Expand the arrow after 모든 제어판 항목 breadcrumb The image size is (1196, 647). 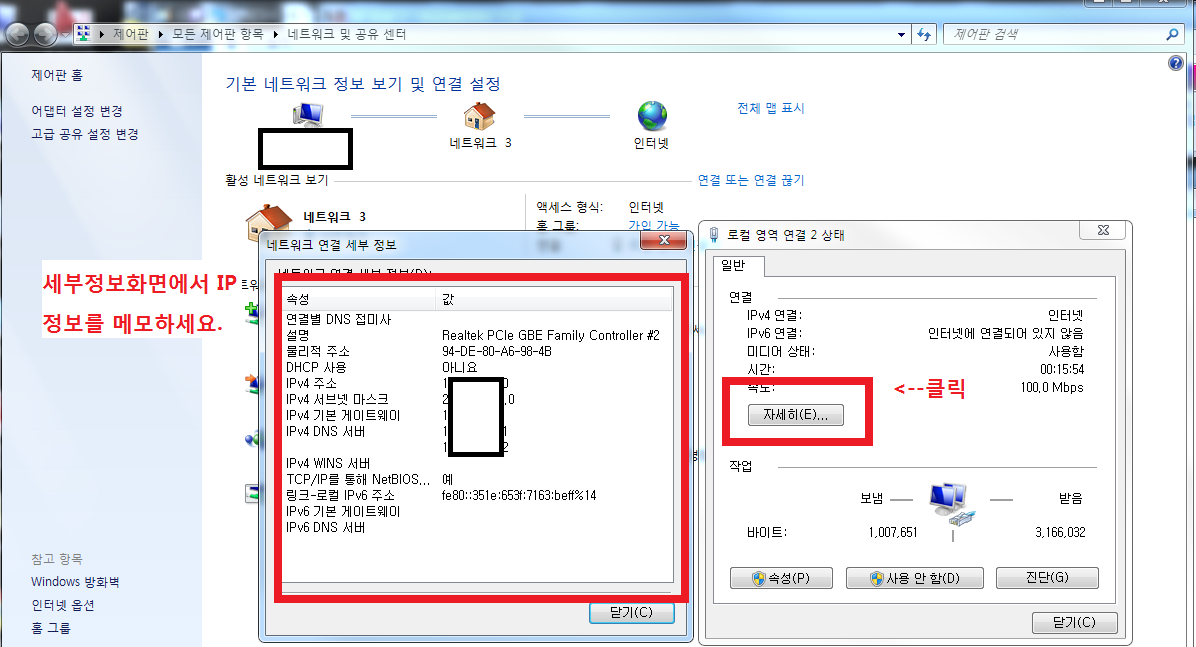click(275, 34)
